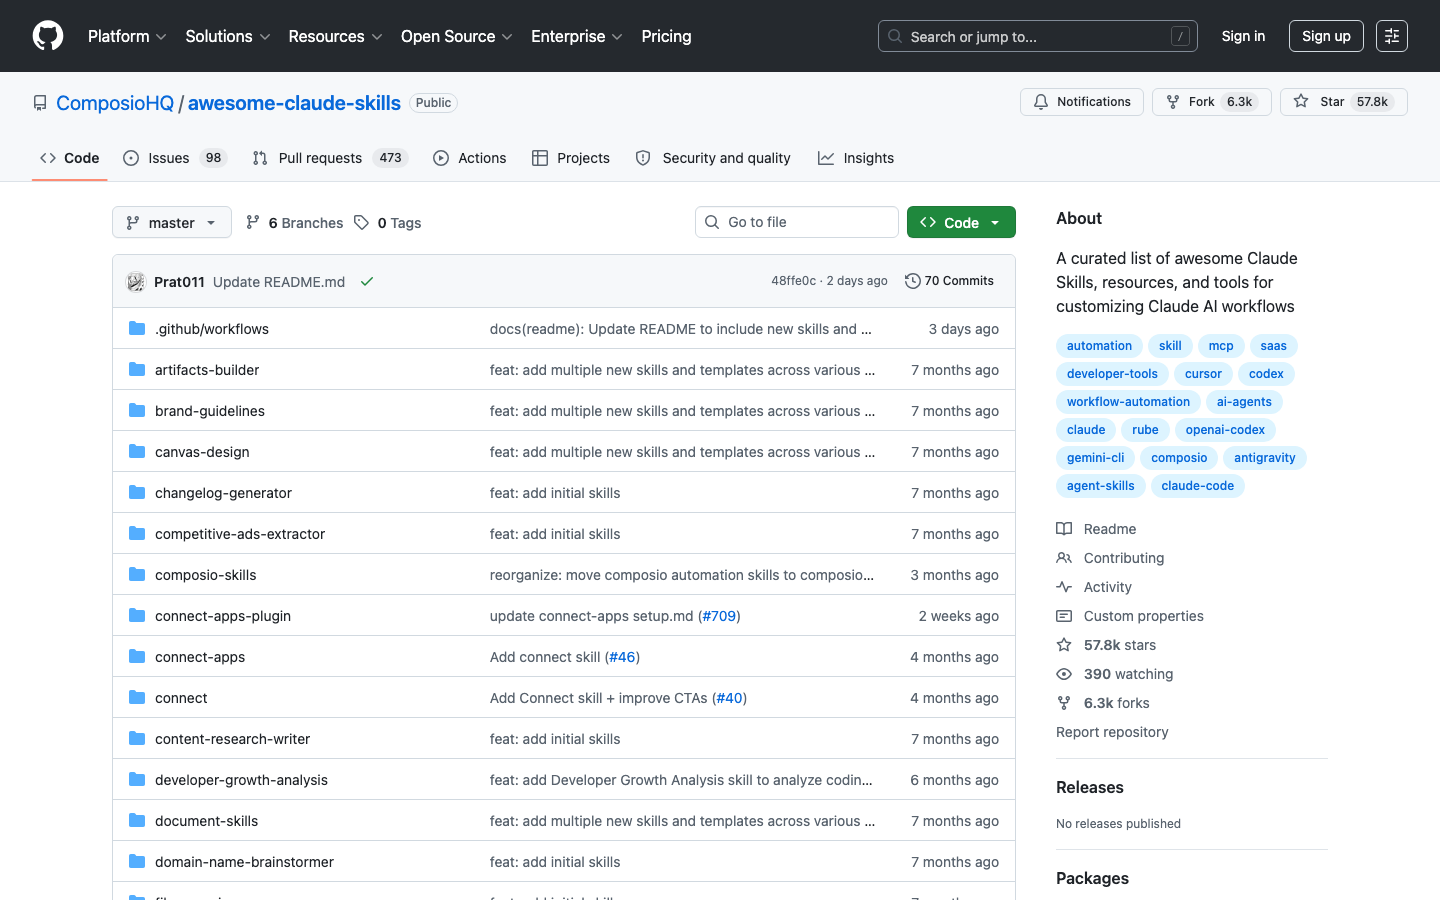The height and width of the screenshot is (900, 1440).
Task: Click folder icon of canvas-design row
Action: click(x=137, y=451)
